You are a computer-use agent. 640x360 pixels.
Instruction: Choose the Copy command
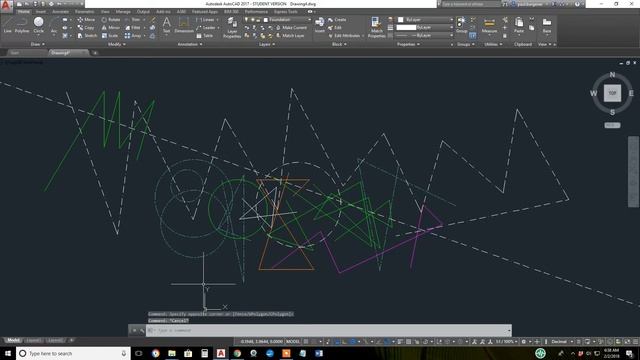[86, 27]
